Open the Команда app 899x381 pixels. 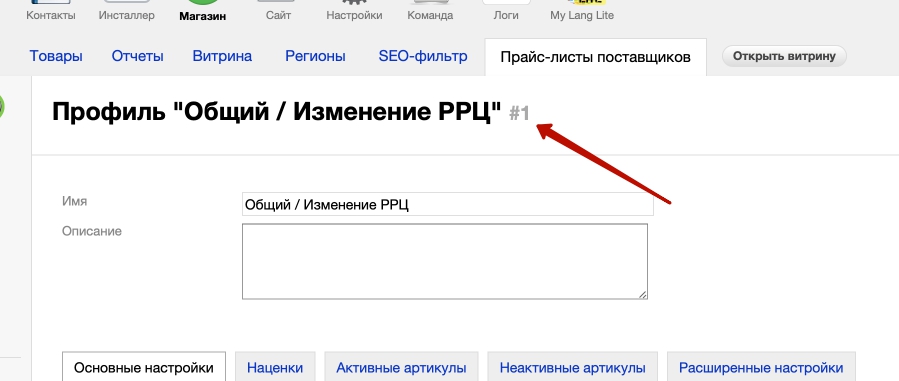point(430,11)
